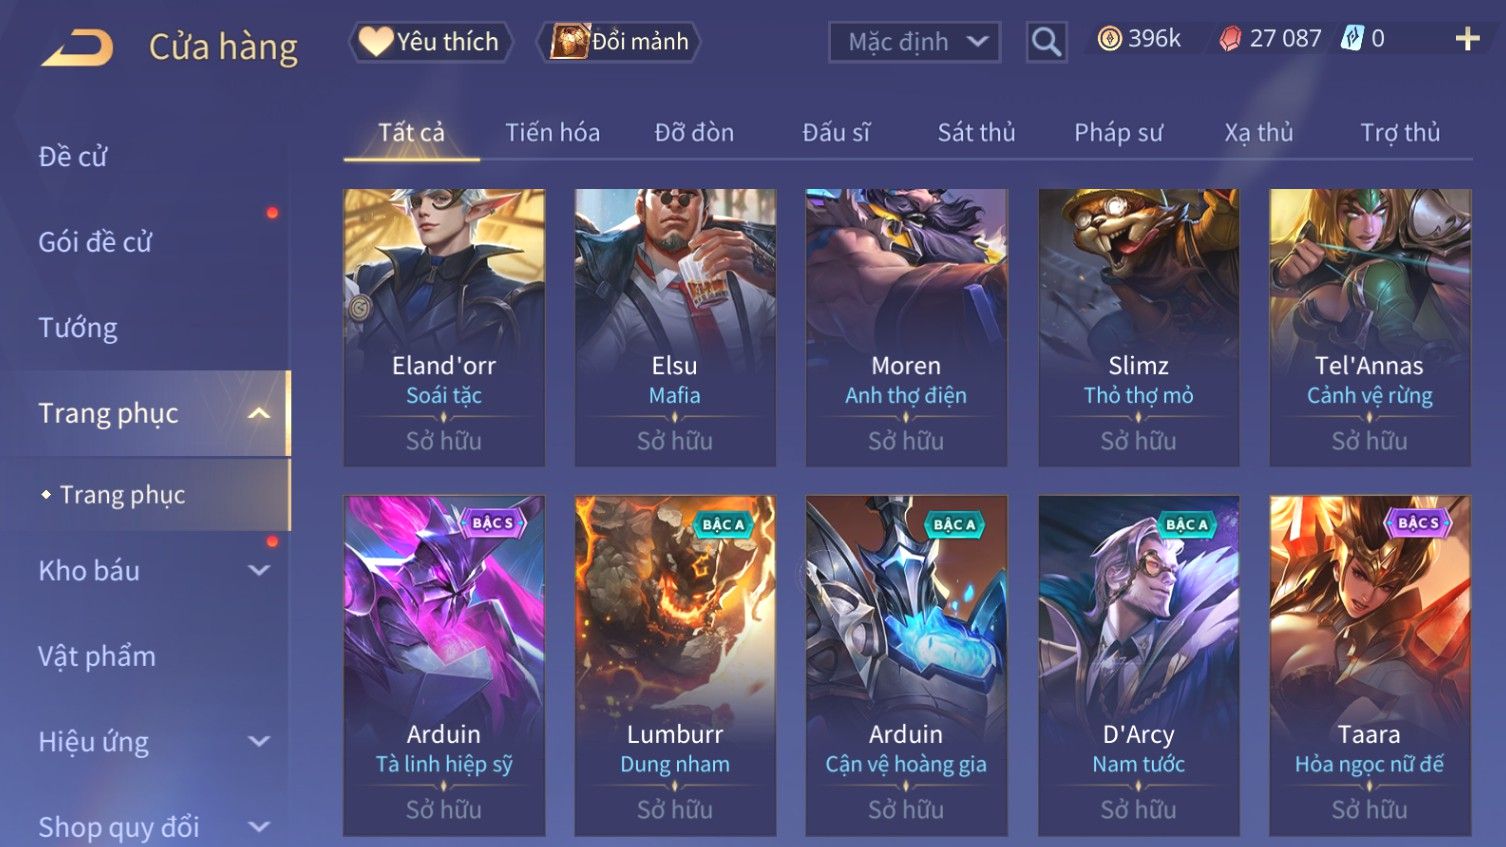Click the gold coin icon showing 396k
The height and width of the screenshot is (847, 1506).
pyautogui.click(x=1109, y=39)
